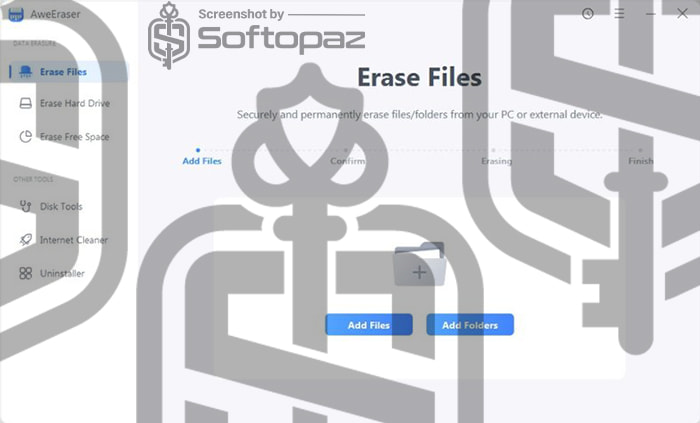Click the 'Securely and permanently erase' description
Screen dimensions: 700x423
(x=419, y=115)
